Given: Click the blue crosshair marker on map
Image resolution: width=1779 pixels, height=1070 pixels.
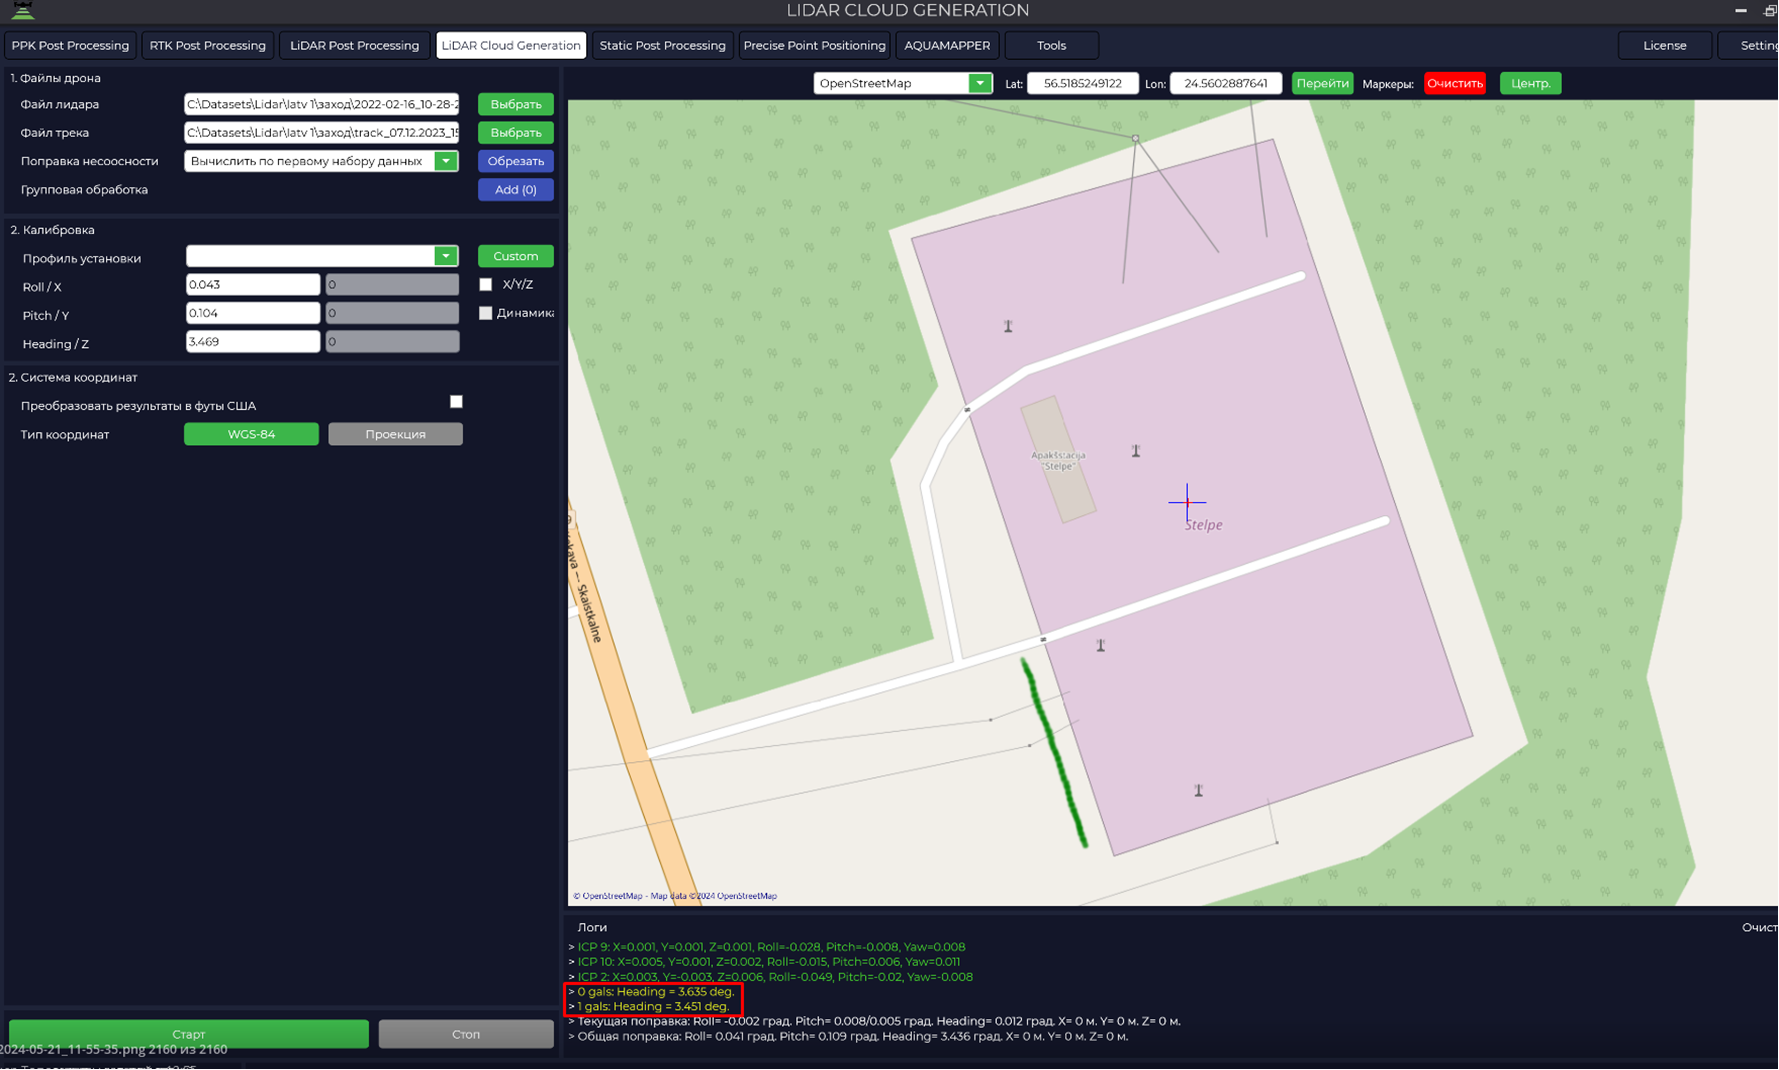Looking at the screenshot, I should click(x=1187, y=501).
